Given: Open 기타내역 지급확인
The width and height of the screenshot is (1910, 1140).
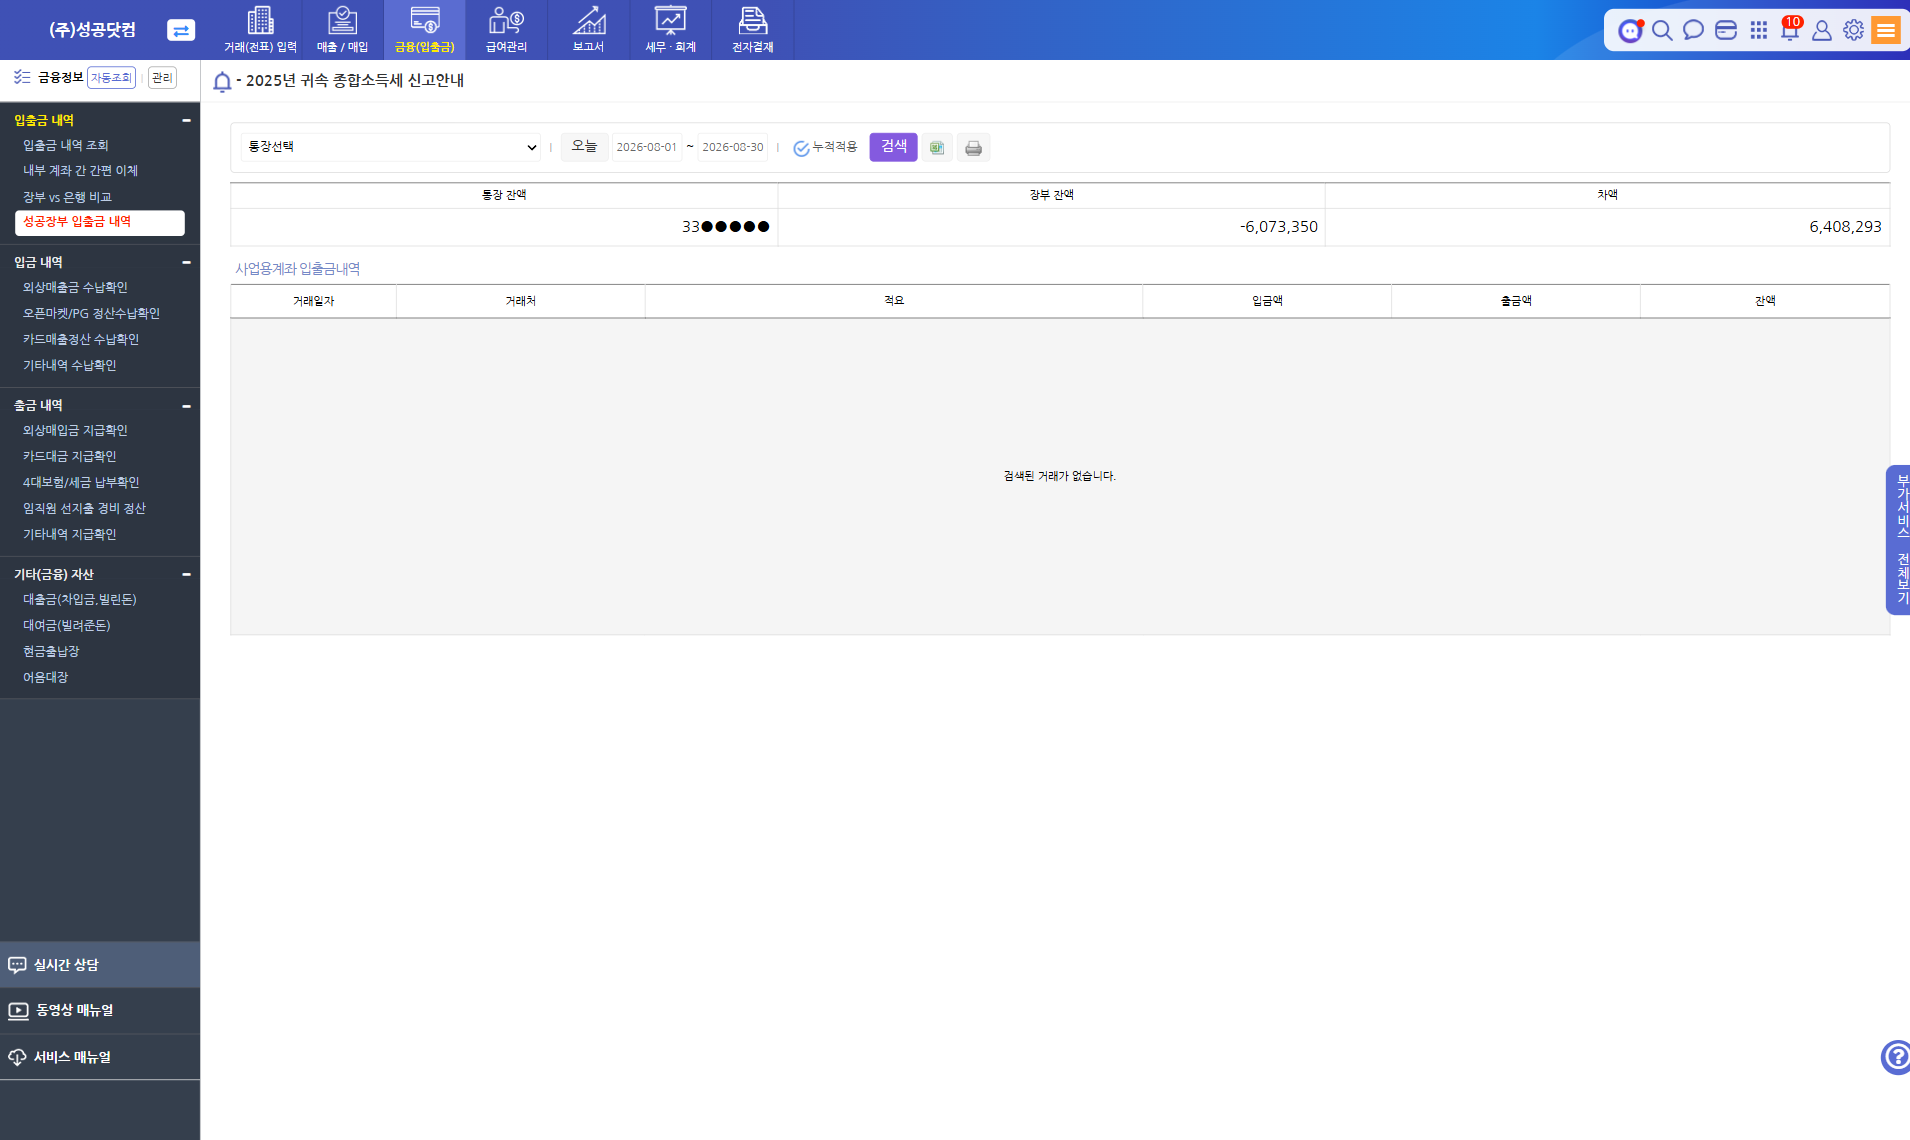Looking at the screenshot, I should click(69, 534).
